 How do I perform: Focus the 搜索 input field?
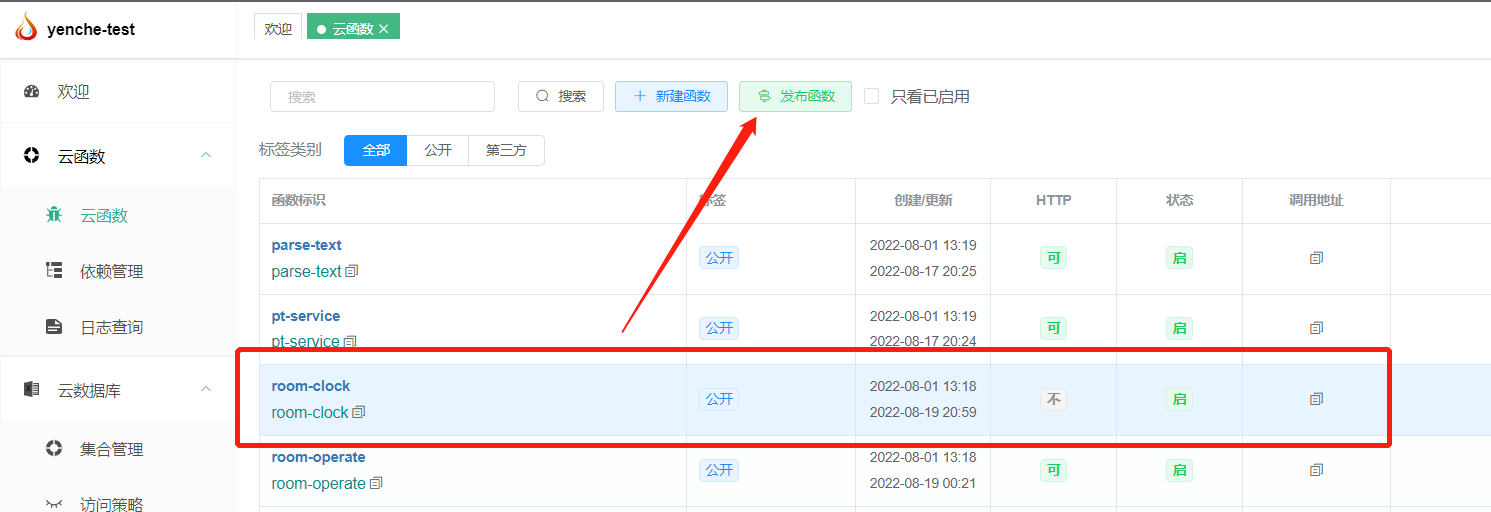tap(382, 96)
